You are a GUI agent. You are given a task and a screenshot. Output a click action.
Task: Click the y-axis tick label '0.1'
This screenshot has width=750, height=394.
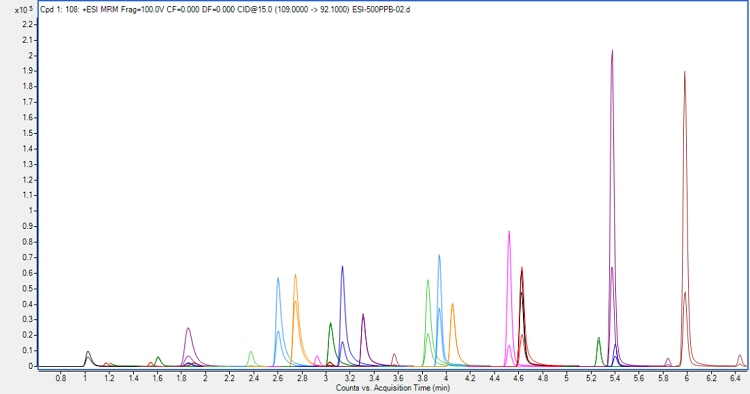point(28,350)
